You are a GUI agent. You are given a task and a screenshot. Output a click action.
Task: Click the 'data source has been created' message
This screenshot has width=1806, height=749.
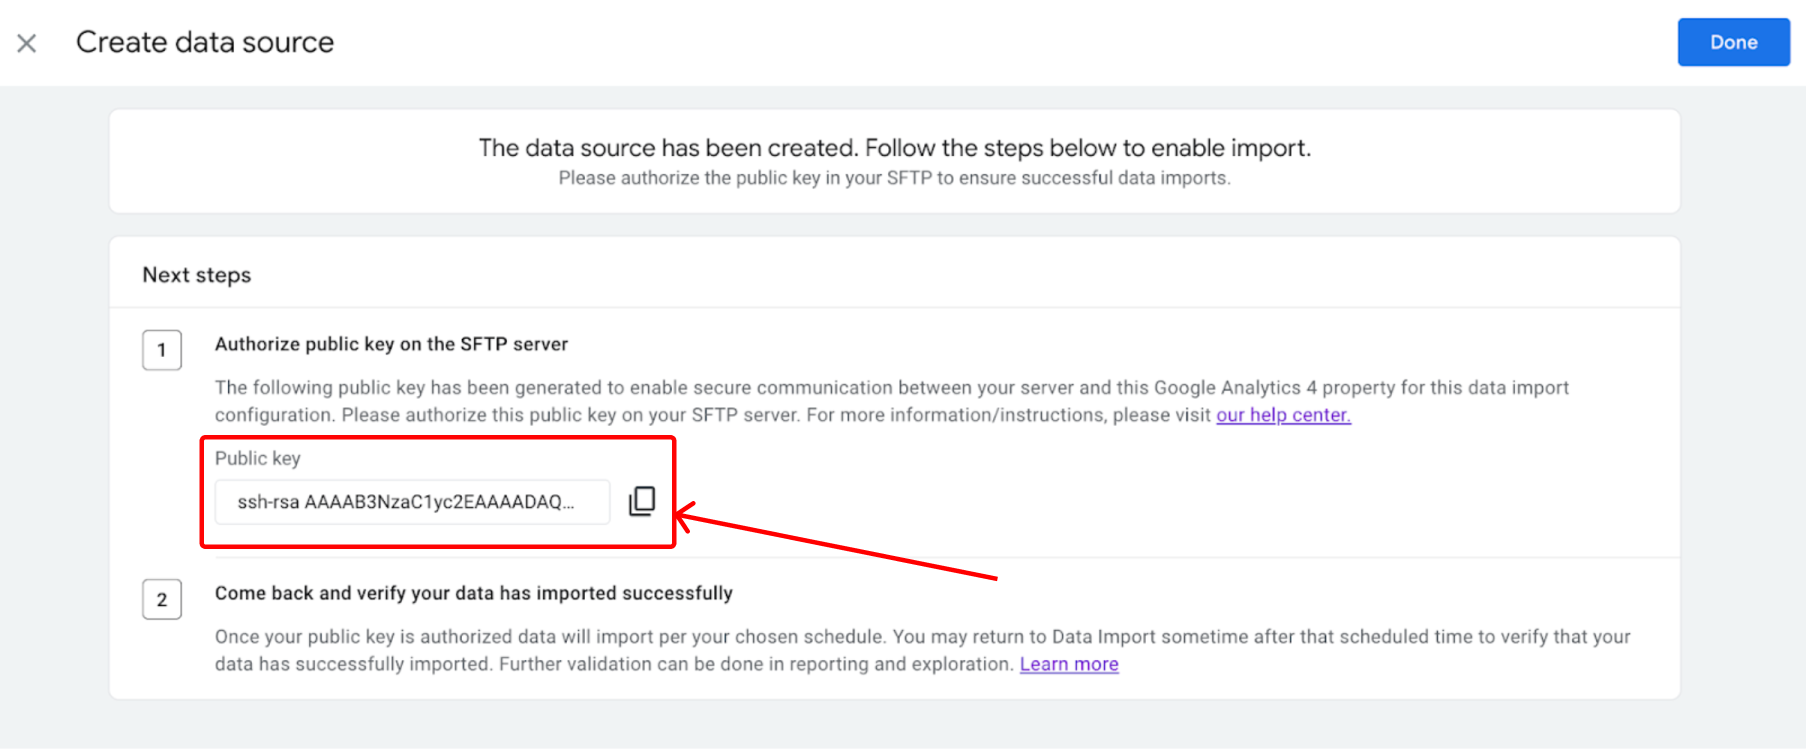894,148
